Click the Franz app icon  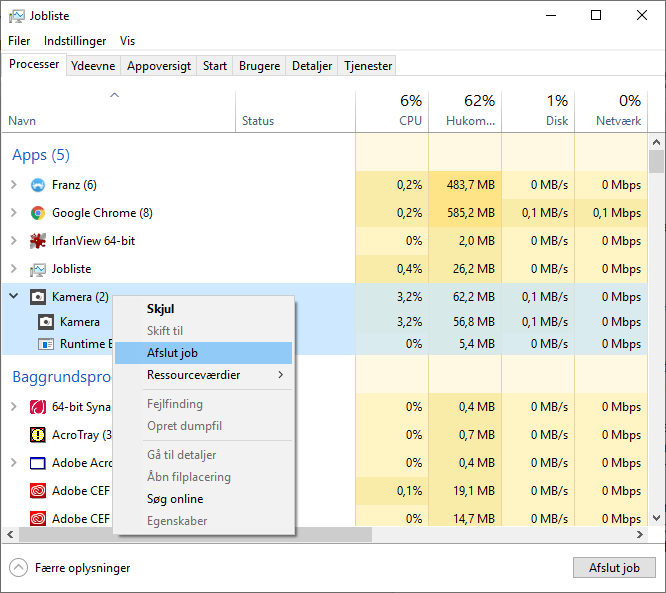tap(38, 185)
